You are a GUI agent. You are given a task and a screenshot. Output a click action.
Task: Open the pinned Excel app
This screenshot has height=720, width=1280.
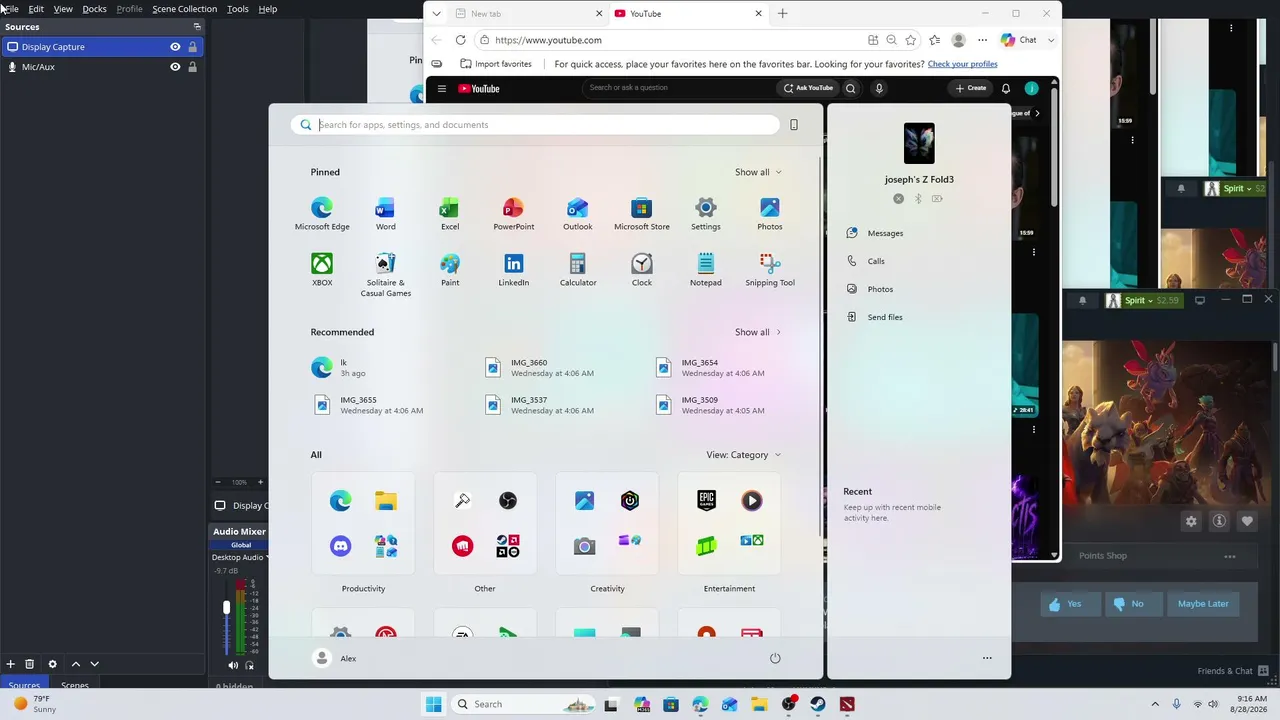coord(450,213)
